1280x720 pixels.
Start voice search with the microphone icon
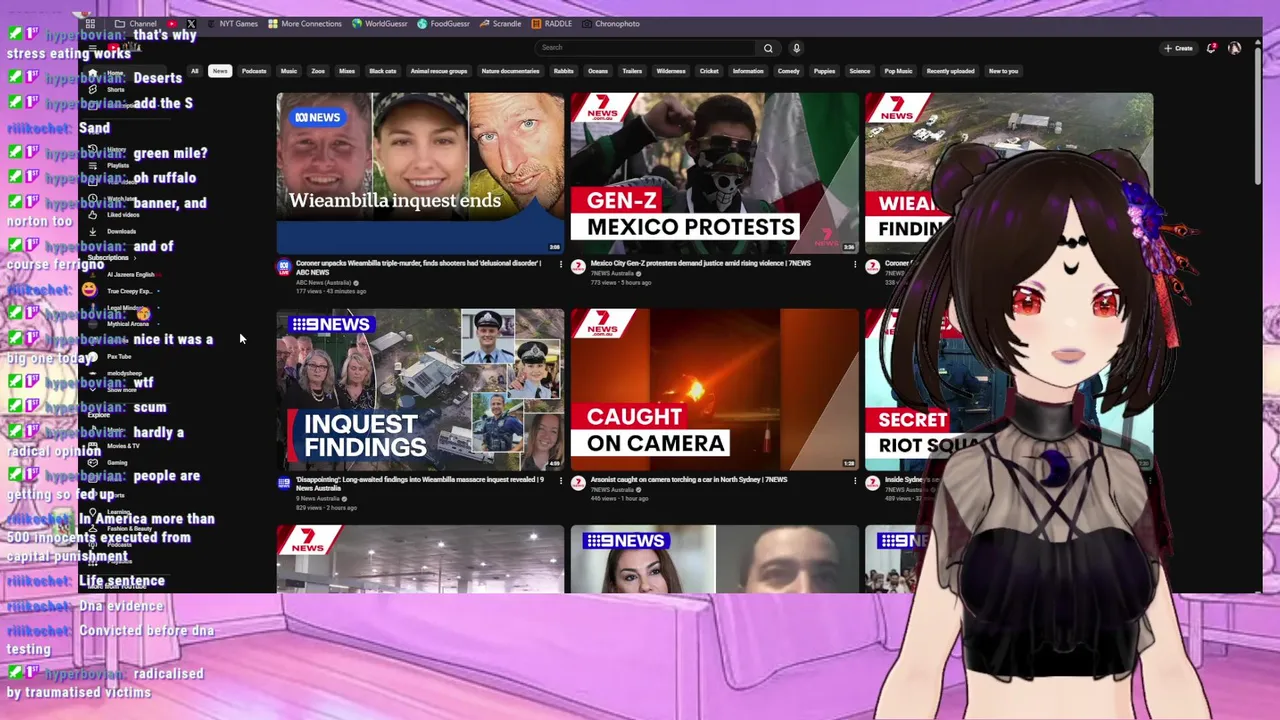pos(796,48)
